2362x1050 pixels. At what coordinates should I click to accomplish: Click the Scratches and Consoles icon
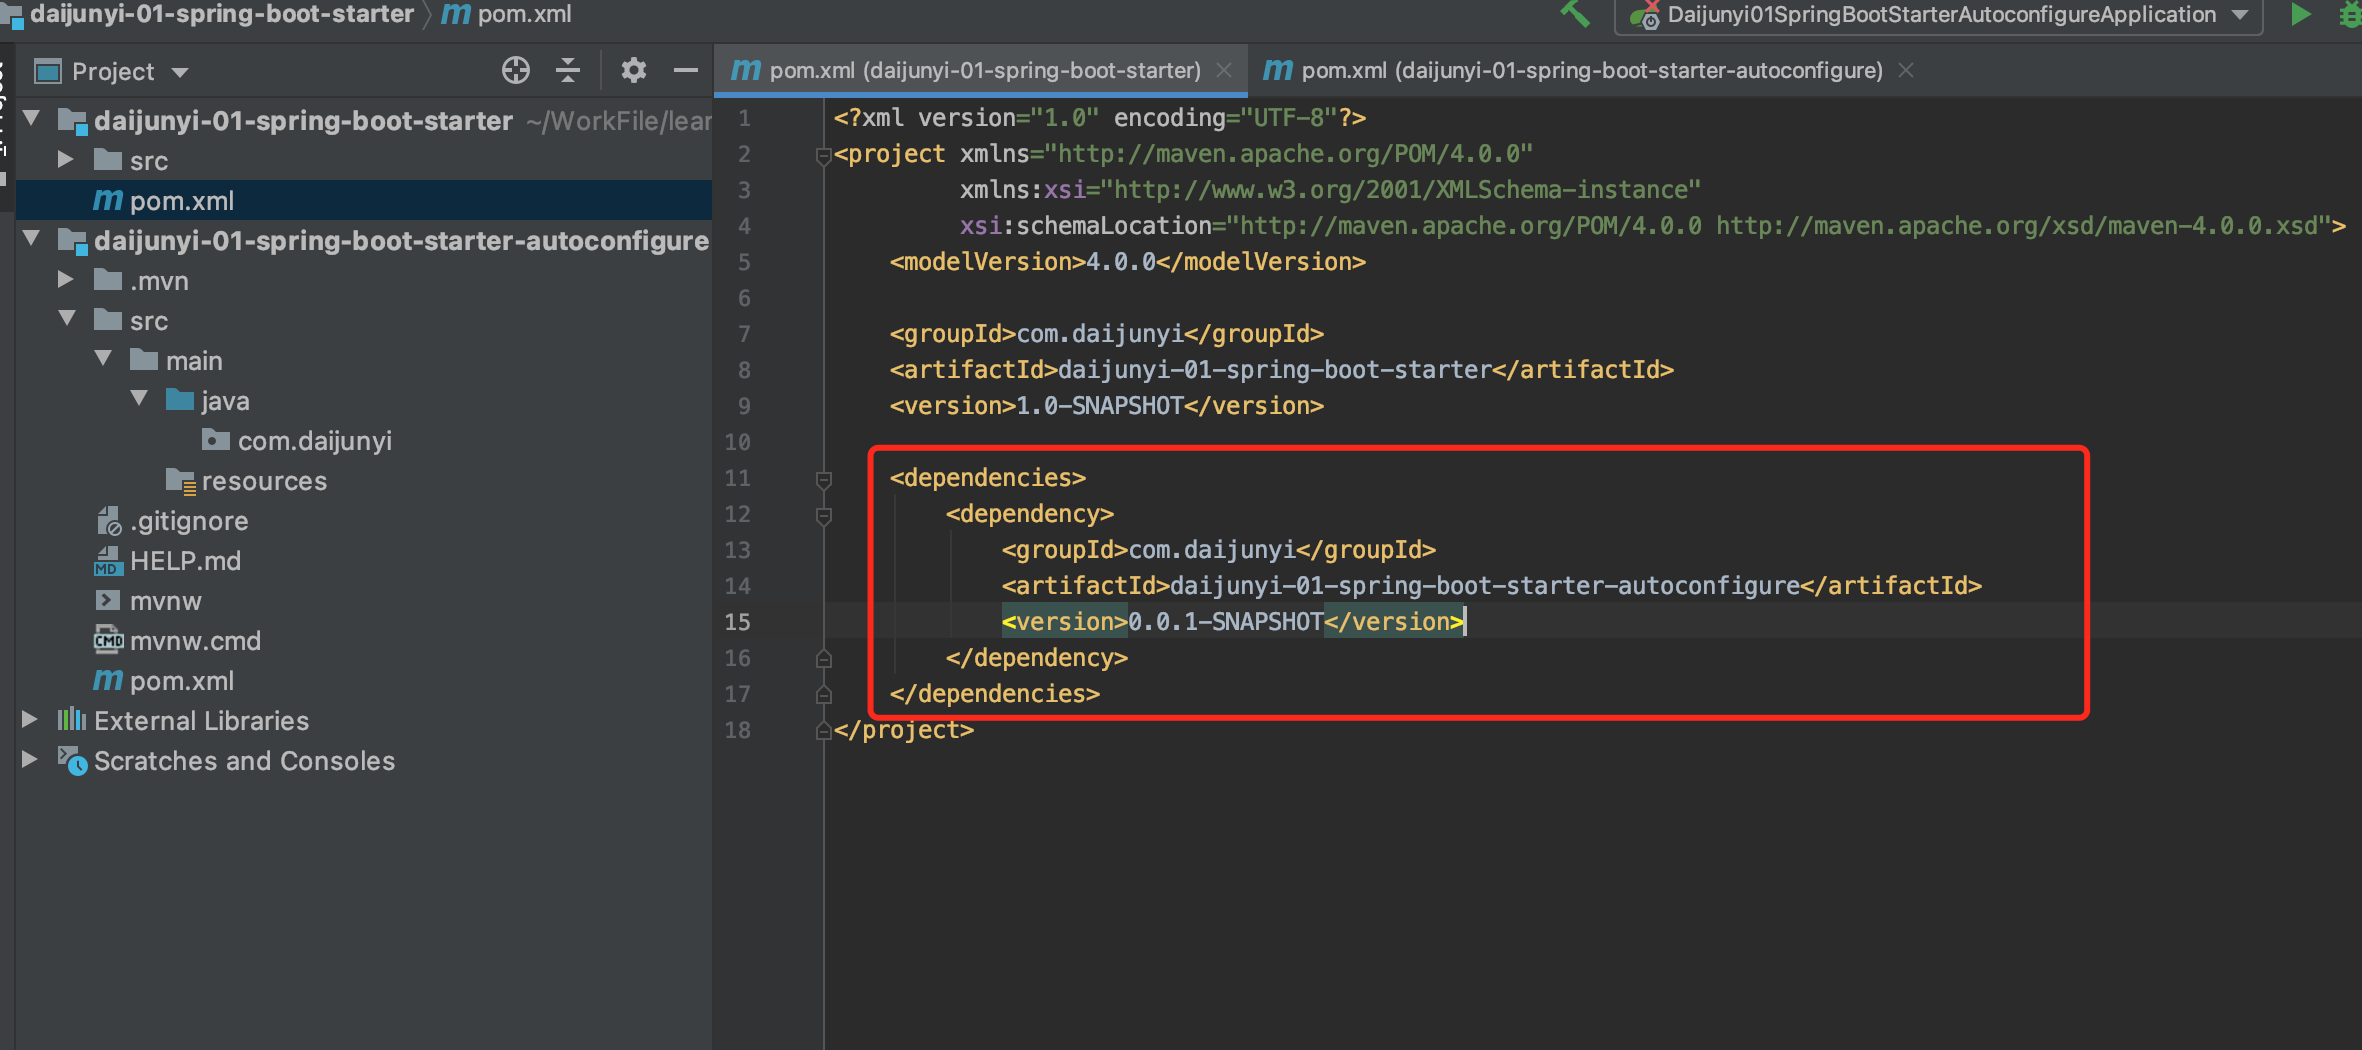tap(72, 761)
